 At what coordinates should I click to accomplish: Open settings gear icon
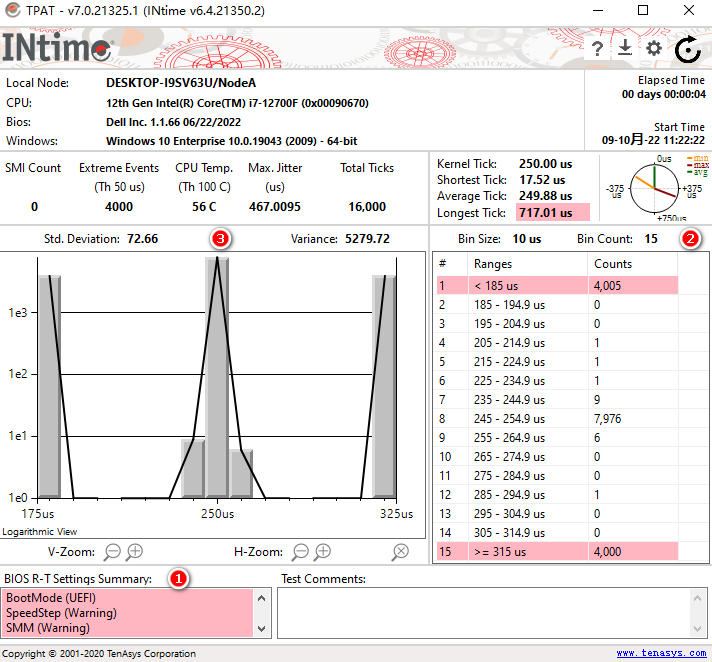pos(654,48)
